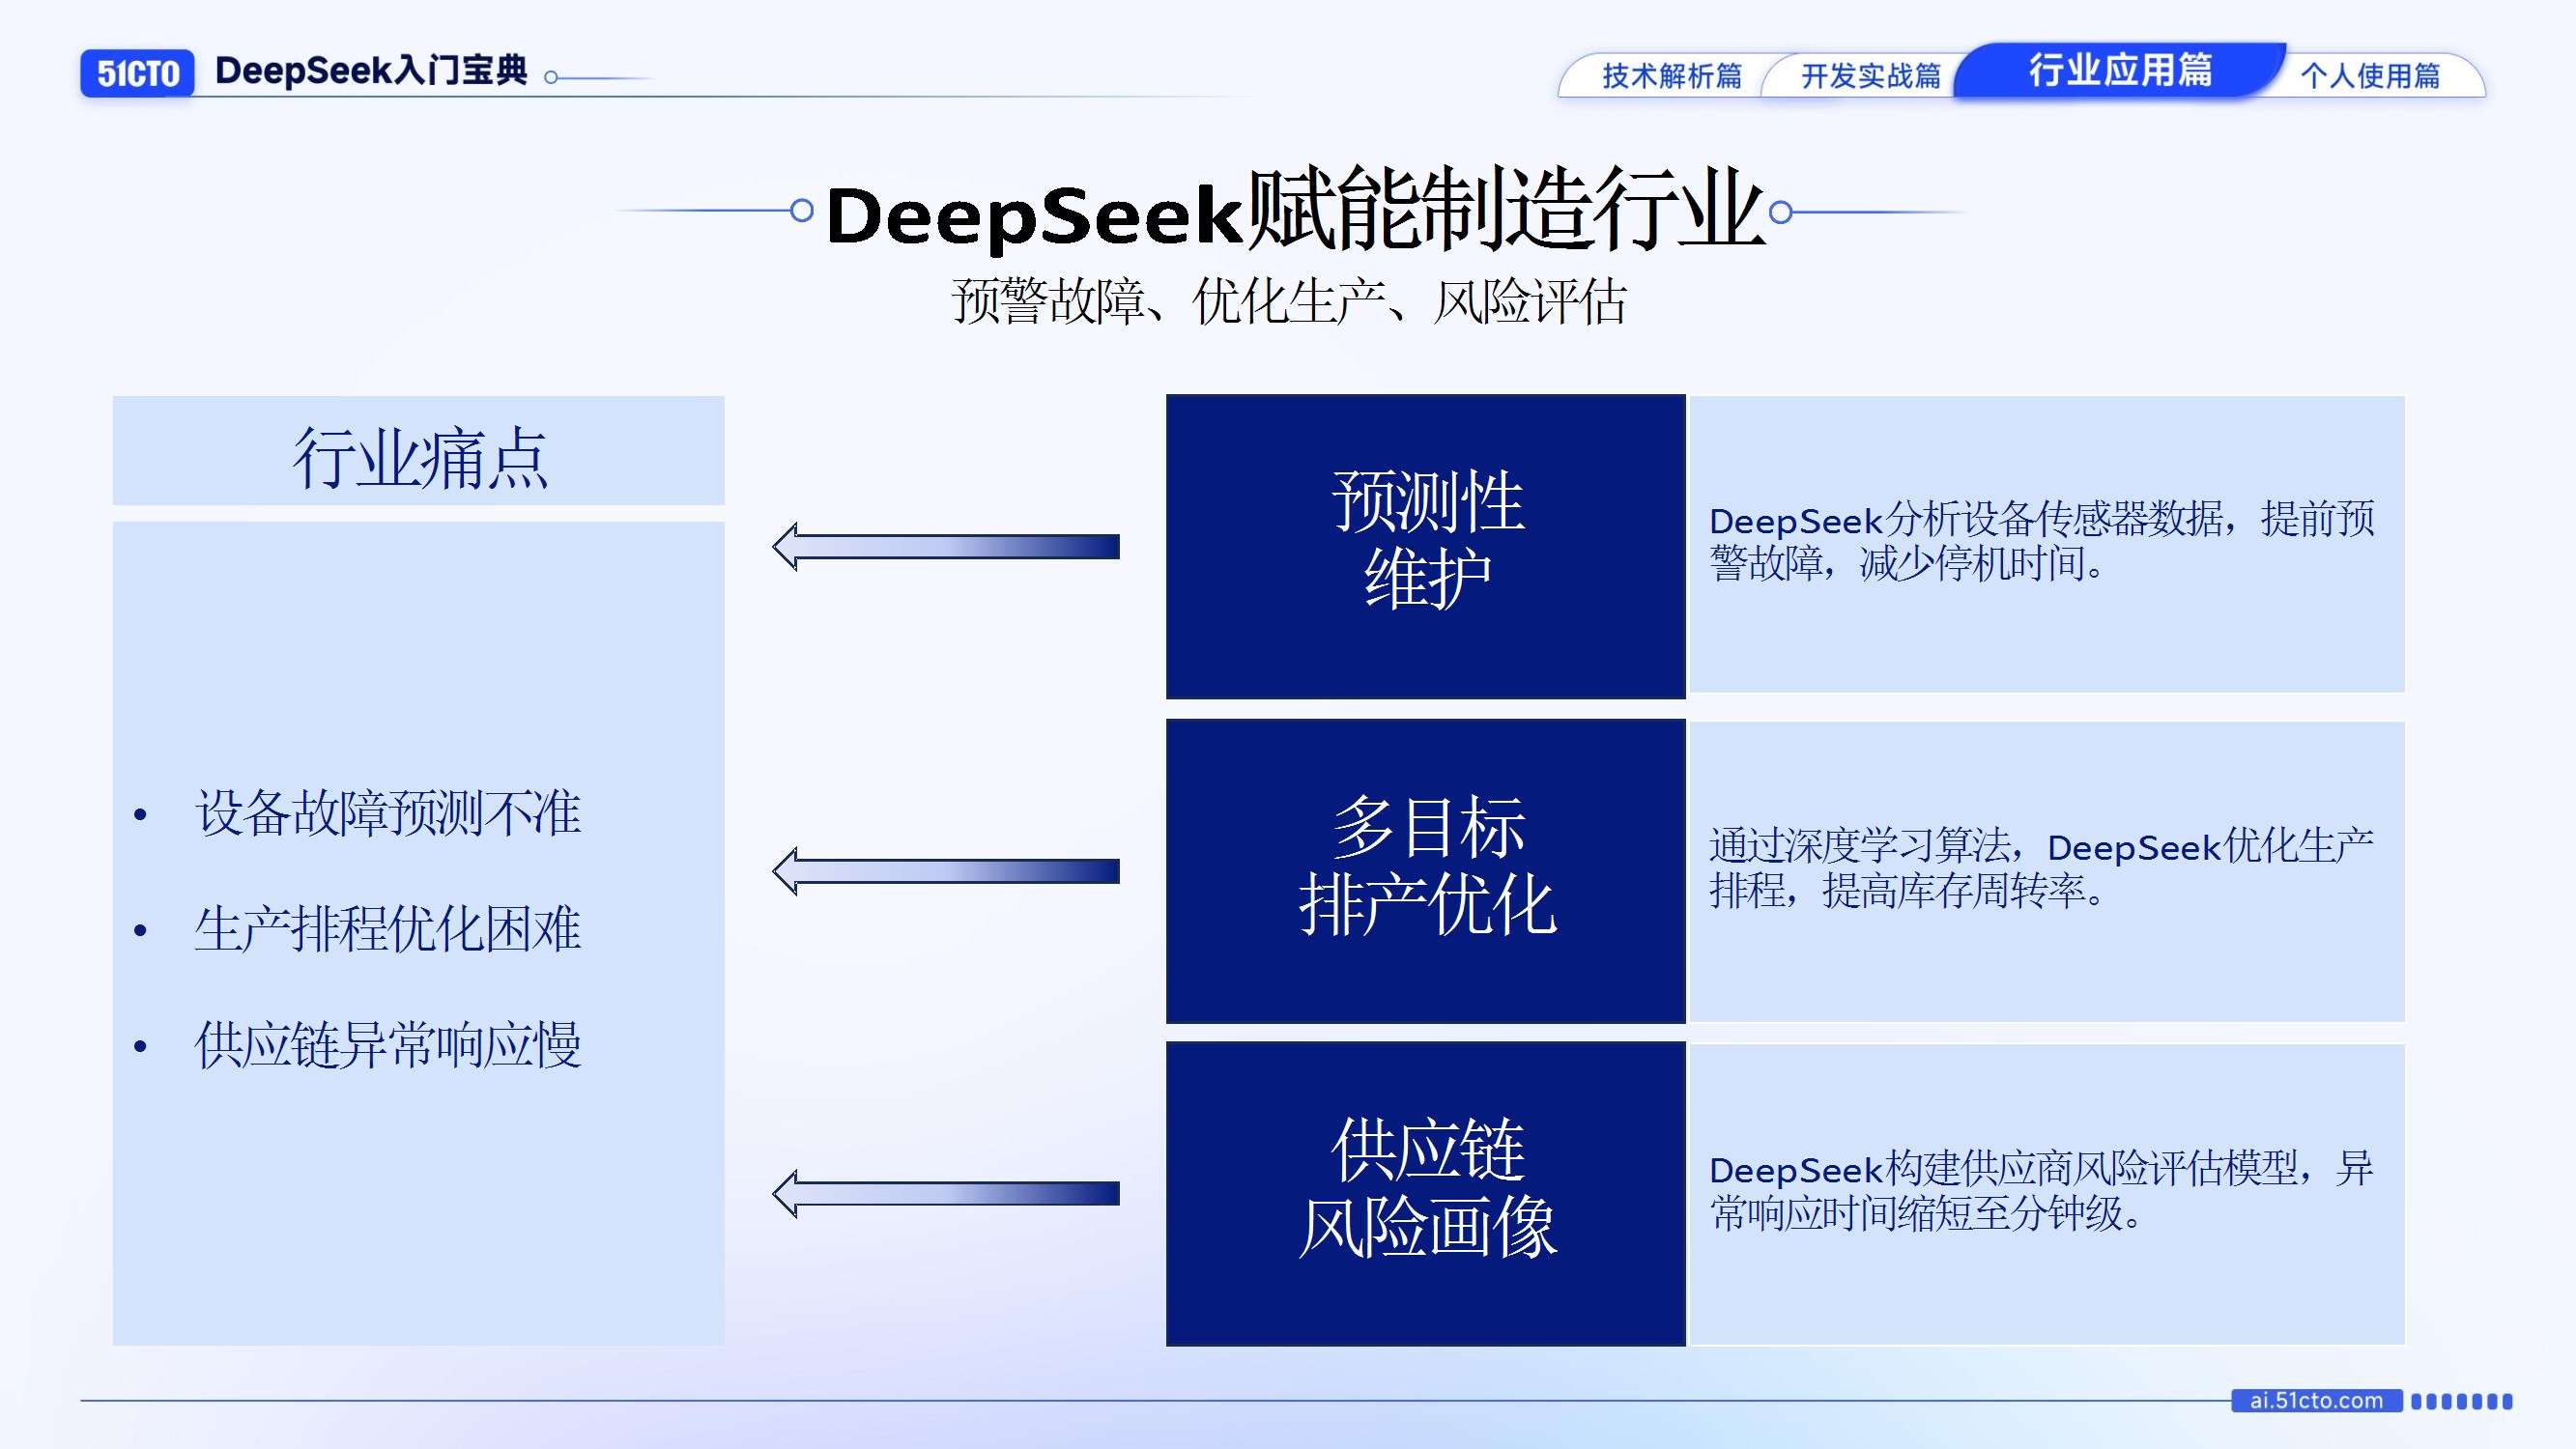Click the 51CTO logo badge
This screenshot has width=2576, height=1449.
click(x=137, y=73)
